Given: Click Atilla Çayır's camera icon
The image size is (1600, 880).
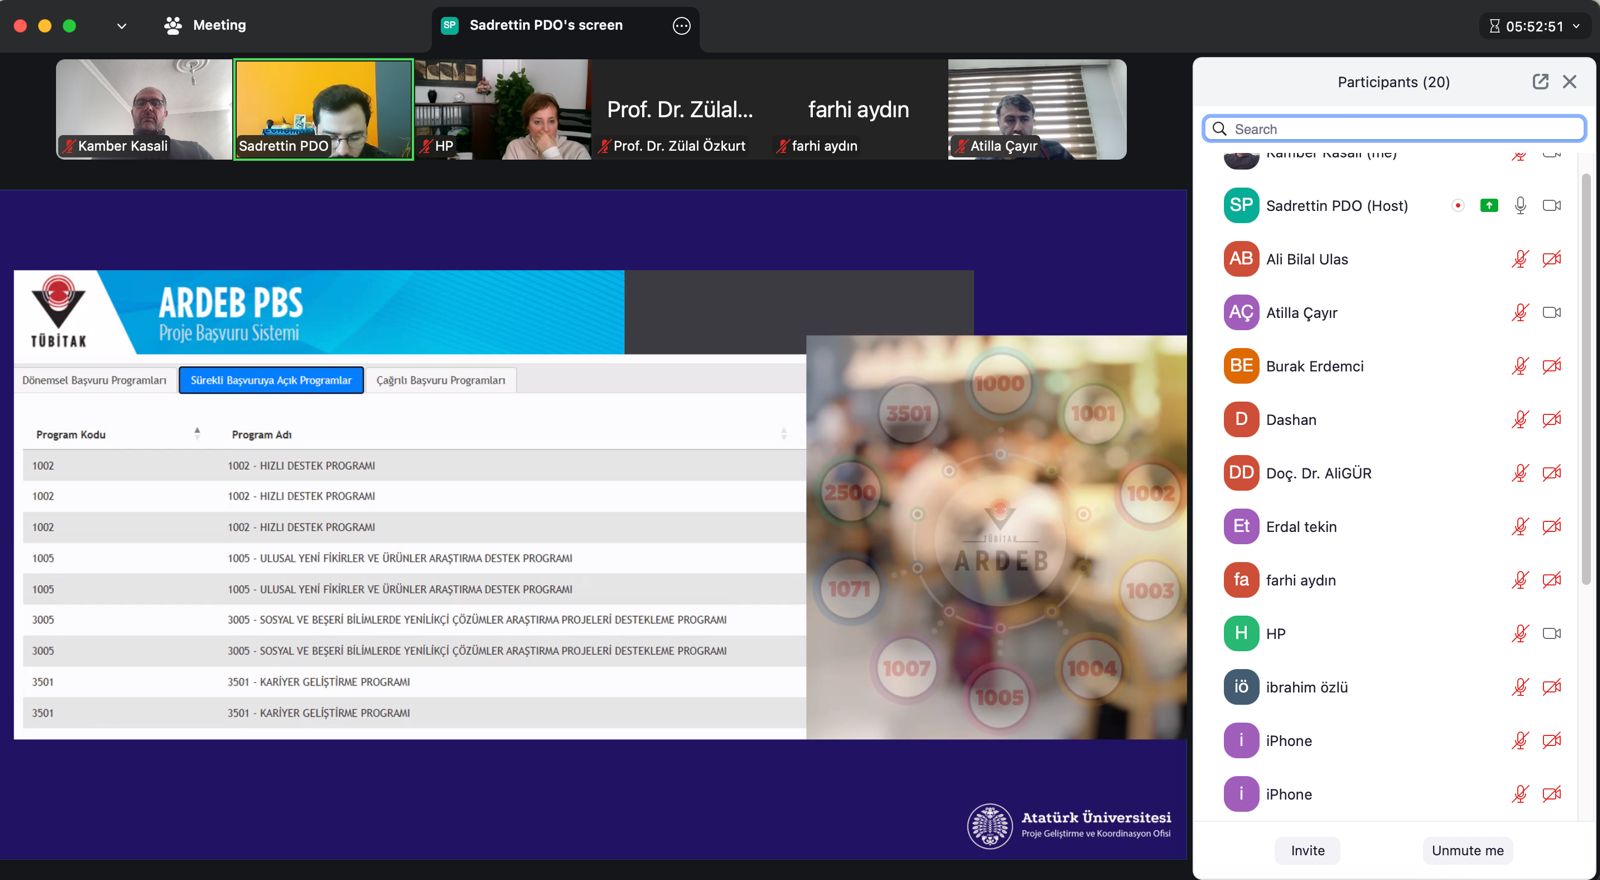Looking at the screenshot, I should coord(1551,312).
